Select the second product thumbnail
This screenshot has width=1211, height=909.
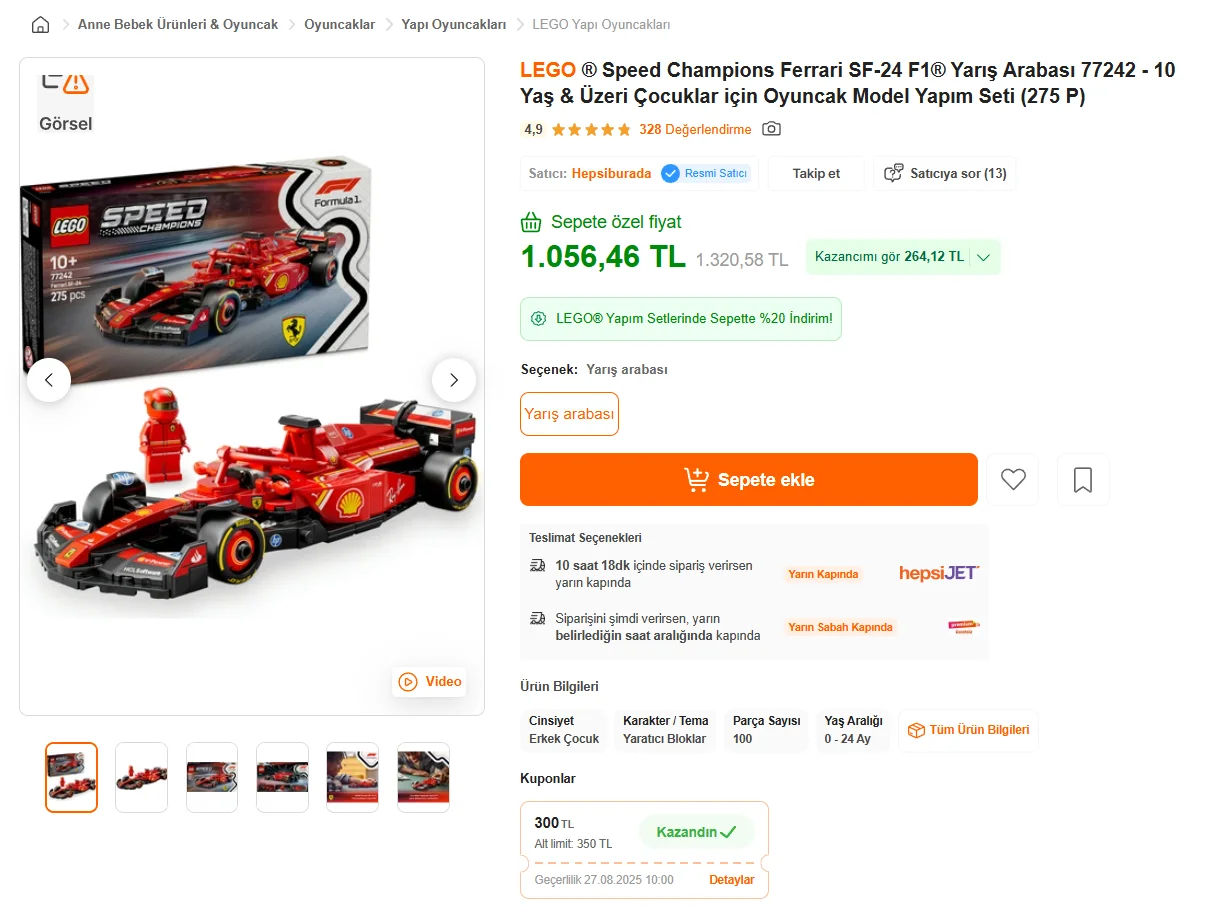point(141,777)
